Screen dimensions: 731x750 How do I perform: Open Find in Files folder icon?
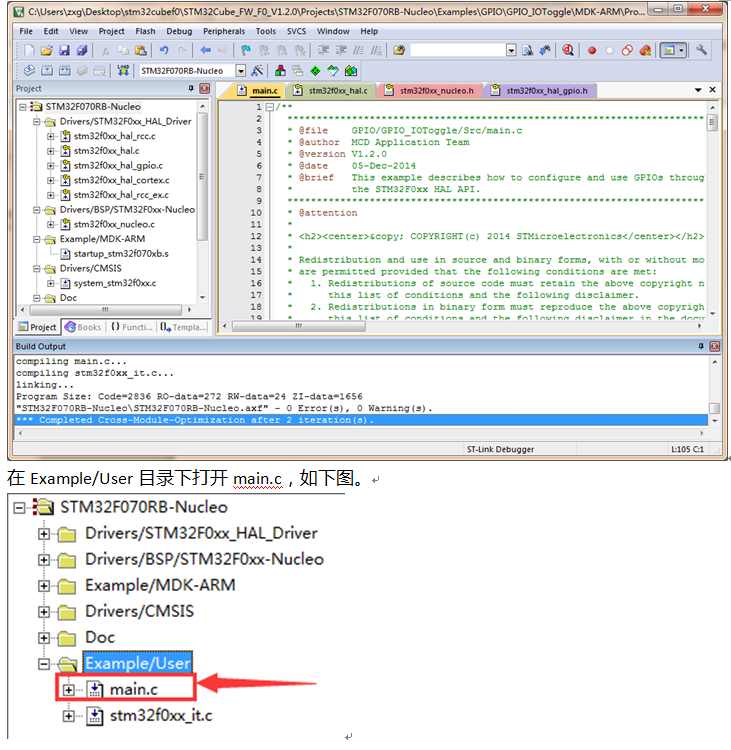399,50
